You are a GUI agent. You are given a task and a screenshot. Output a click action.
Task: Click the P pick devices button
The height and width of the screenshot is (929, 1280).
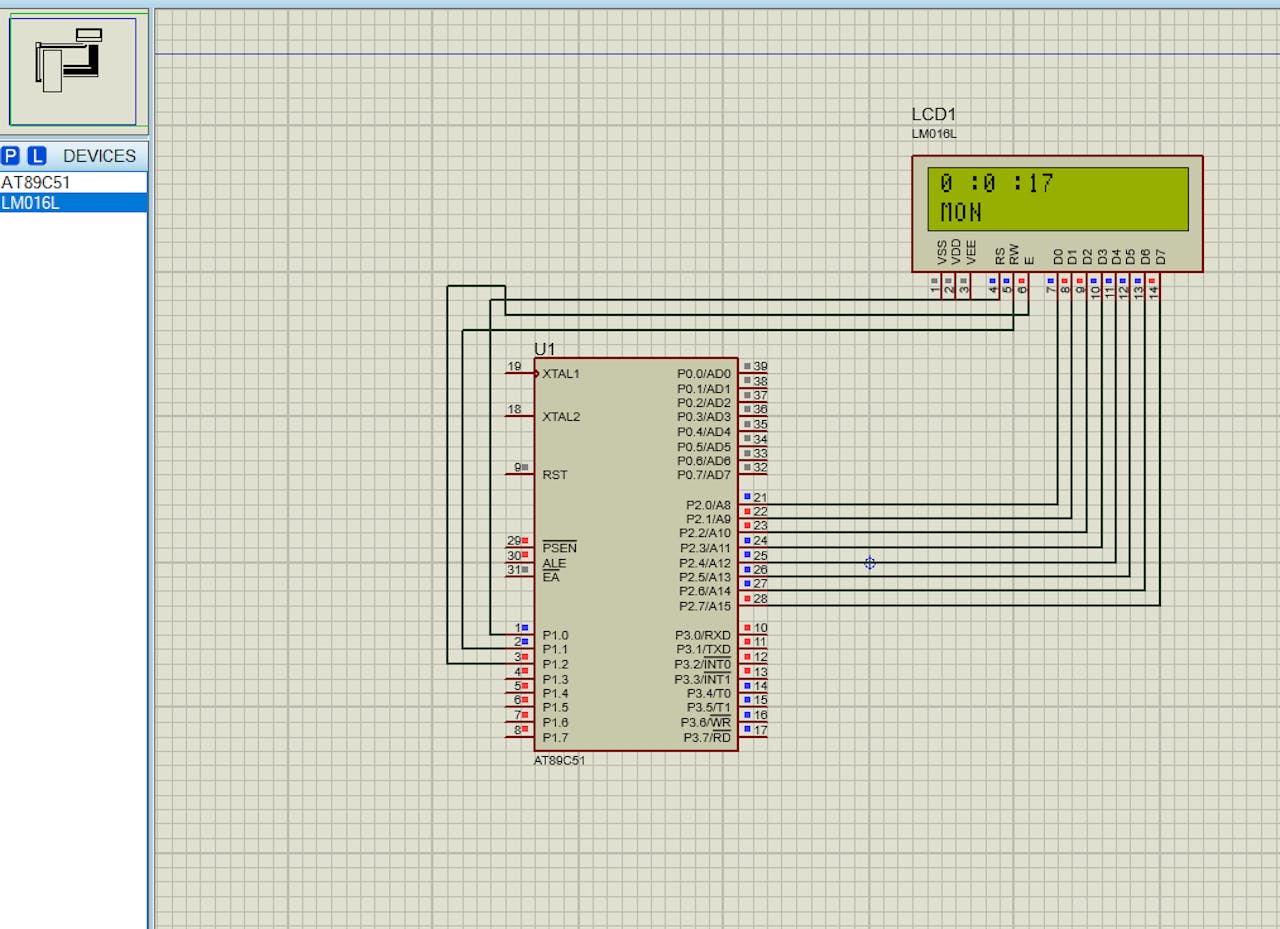click(11, 156)
